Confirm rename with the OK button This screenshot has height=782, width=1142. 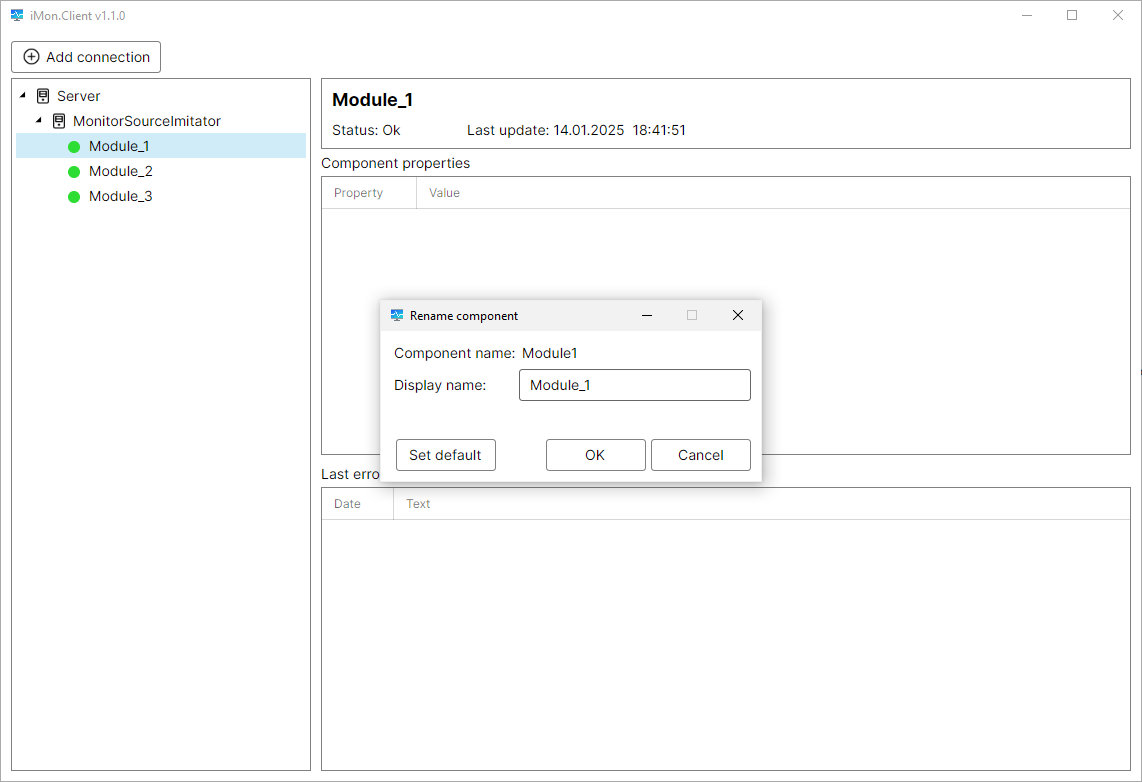[595, 455]
